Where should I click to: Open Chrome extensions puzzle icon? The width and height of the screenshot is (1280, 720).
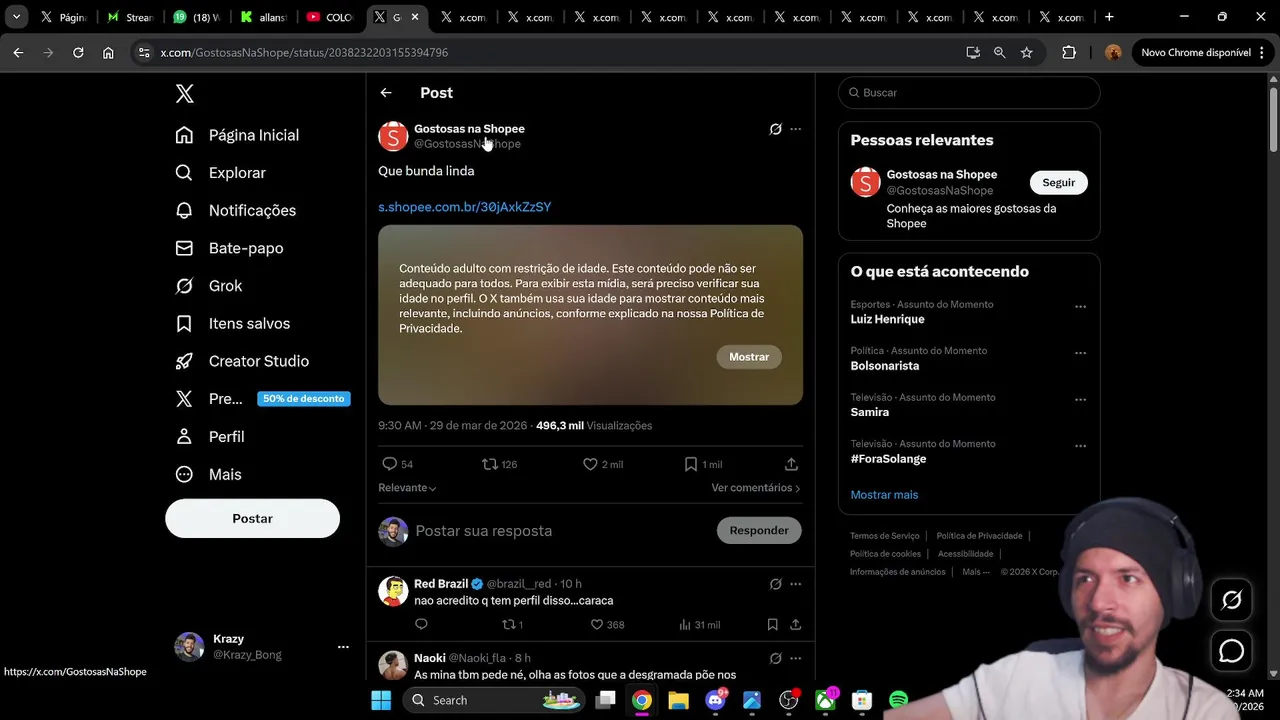tap(1069, 53)
